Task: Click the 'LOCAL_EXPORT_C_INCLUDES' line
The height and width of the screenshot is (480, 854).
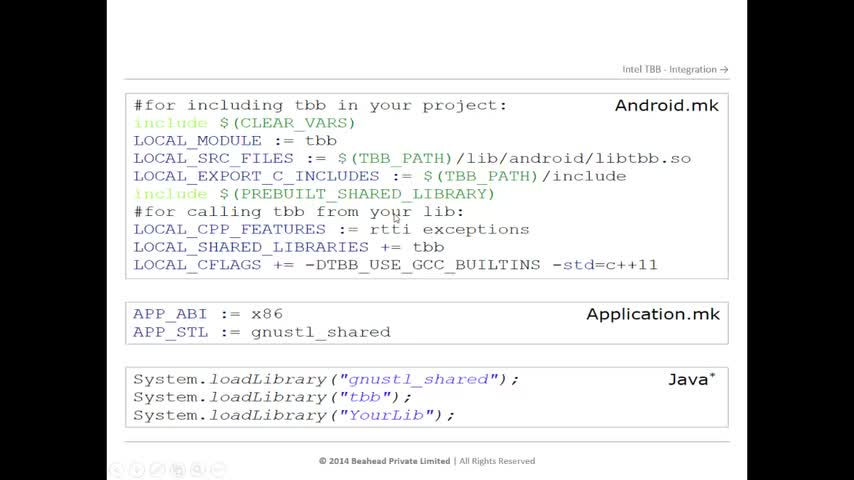Action: 380,177
